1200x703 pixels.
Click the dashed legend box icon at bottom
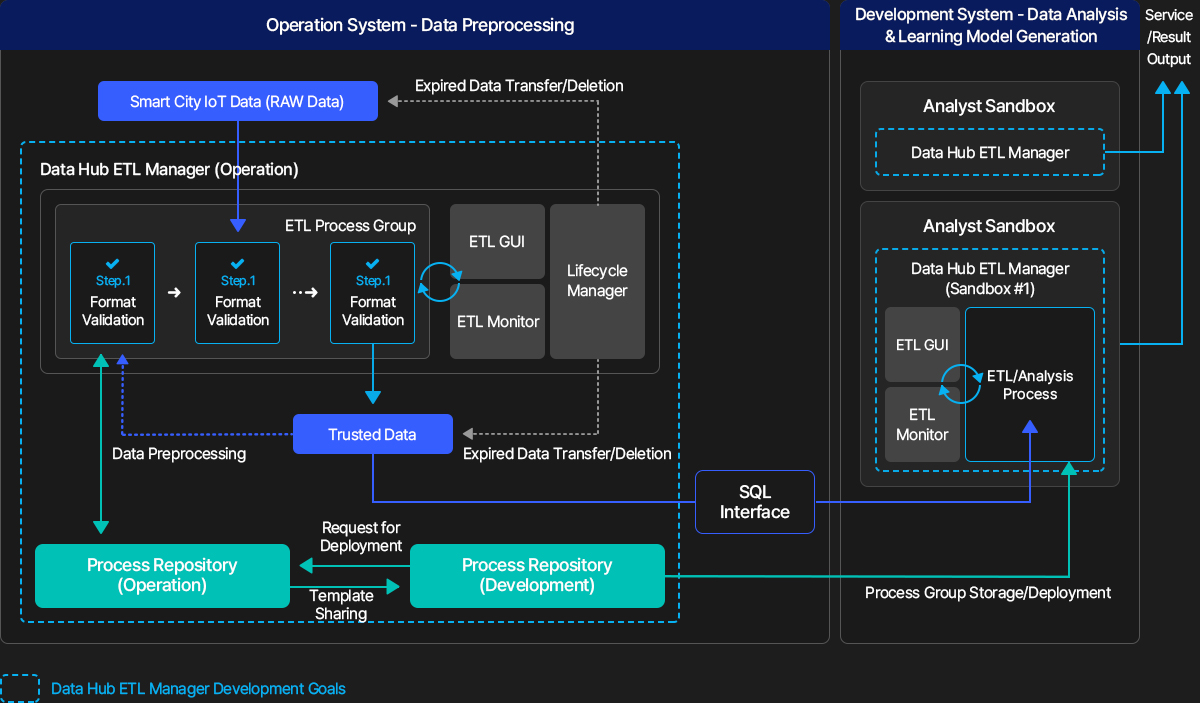pos(20,688)
